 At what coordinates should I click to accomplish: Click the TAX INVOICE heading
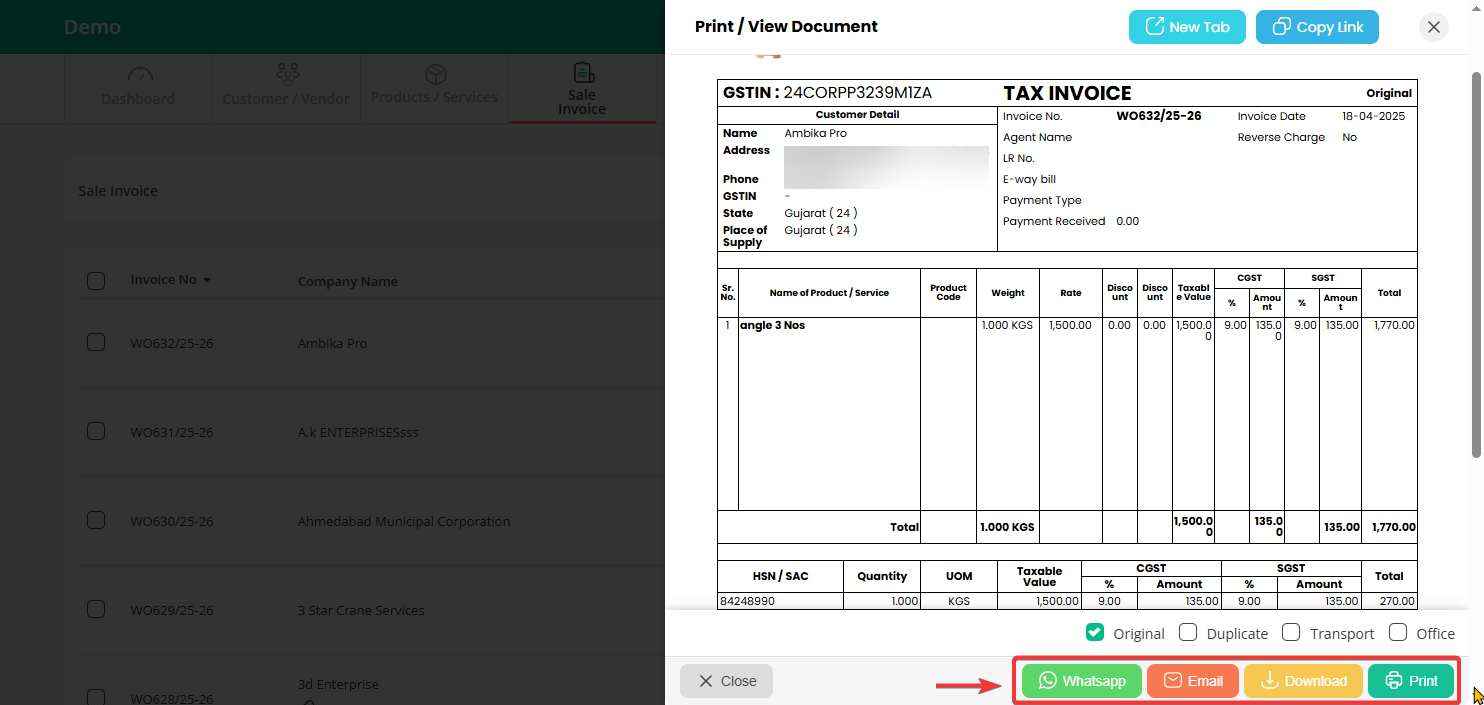(1067, 93)
